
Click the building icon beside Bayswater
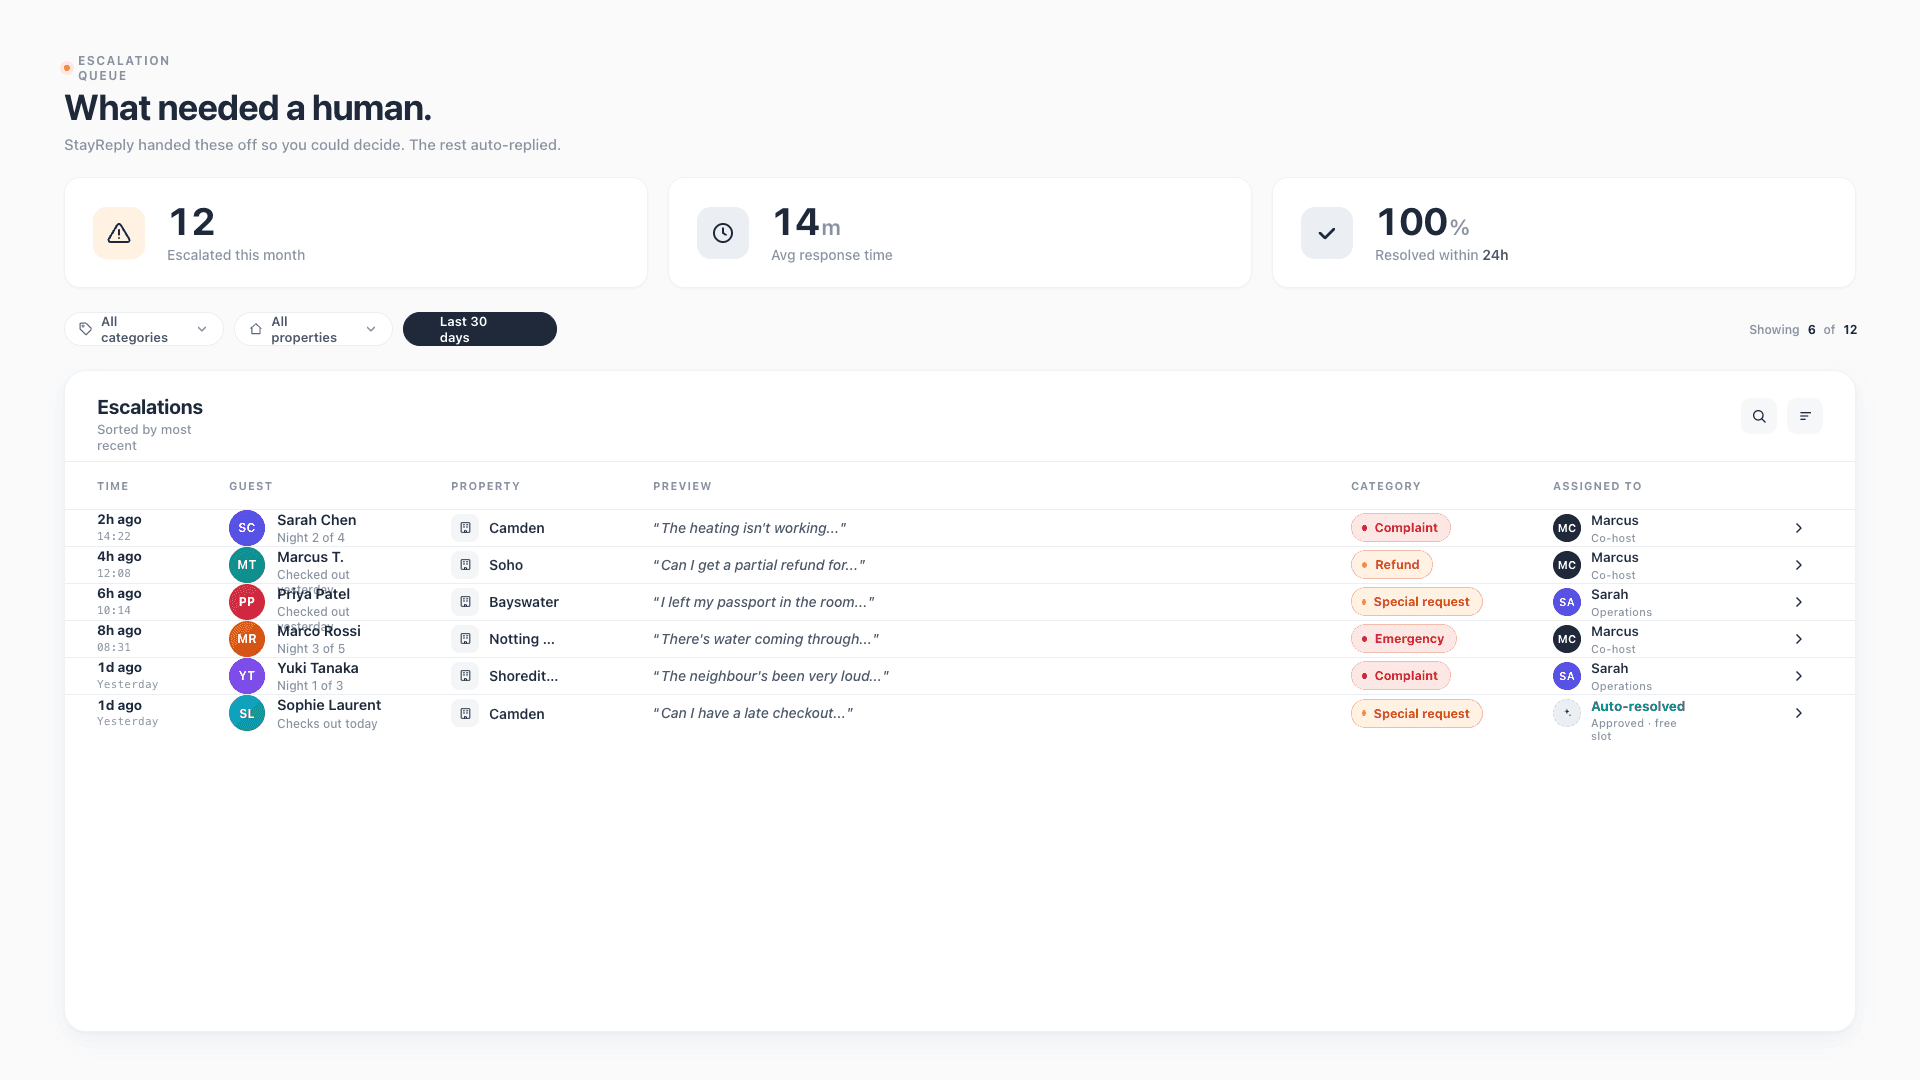(x=465, y=602)
